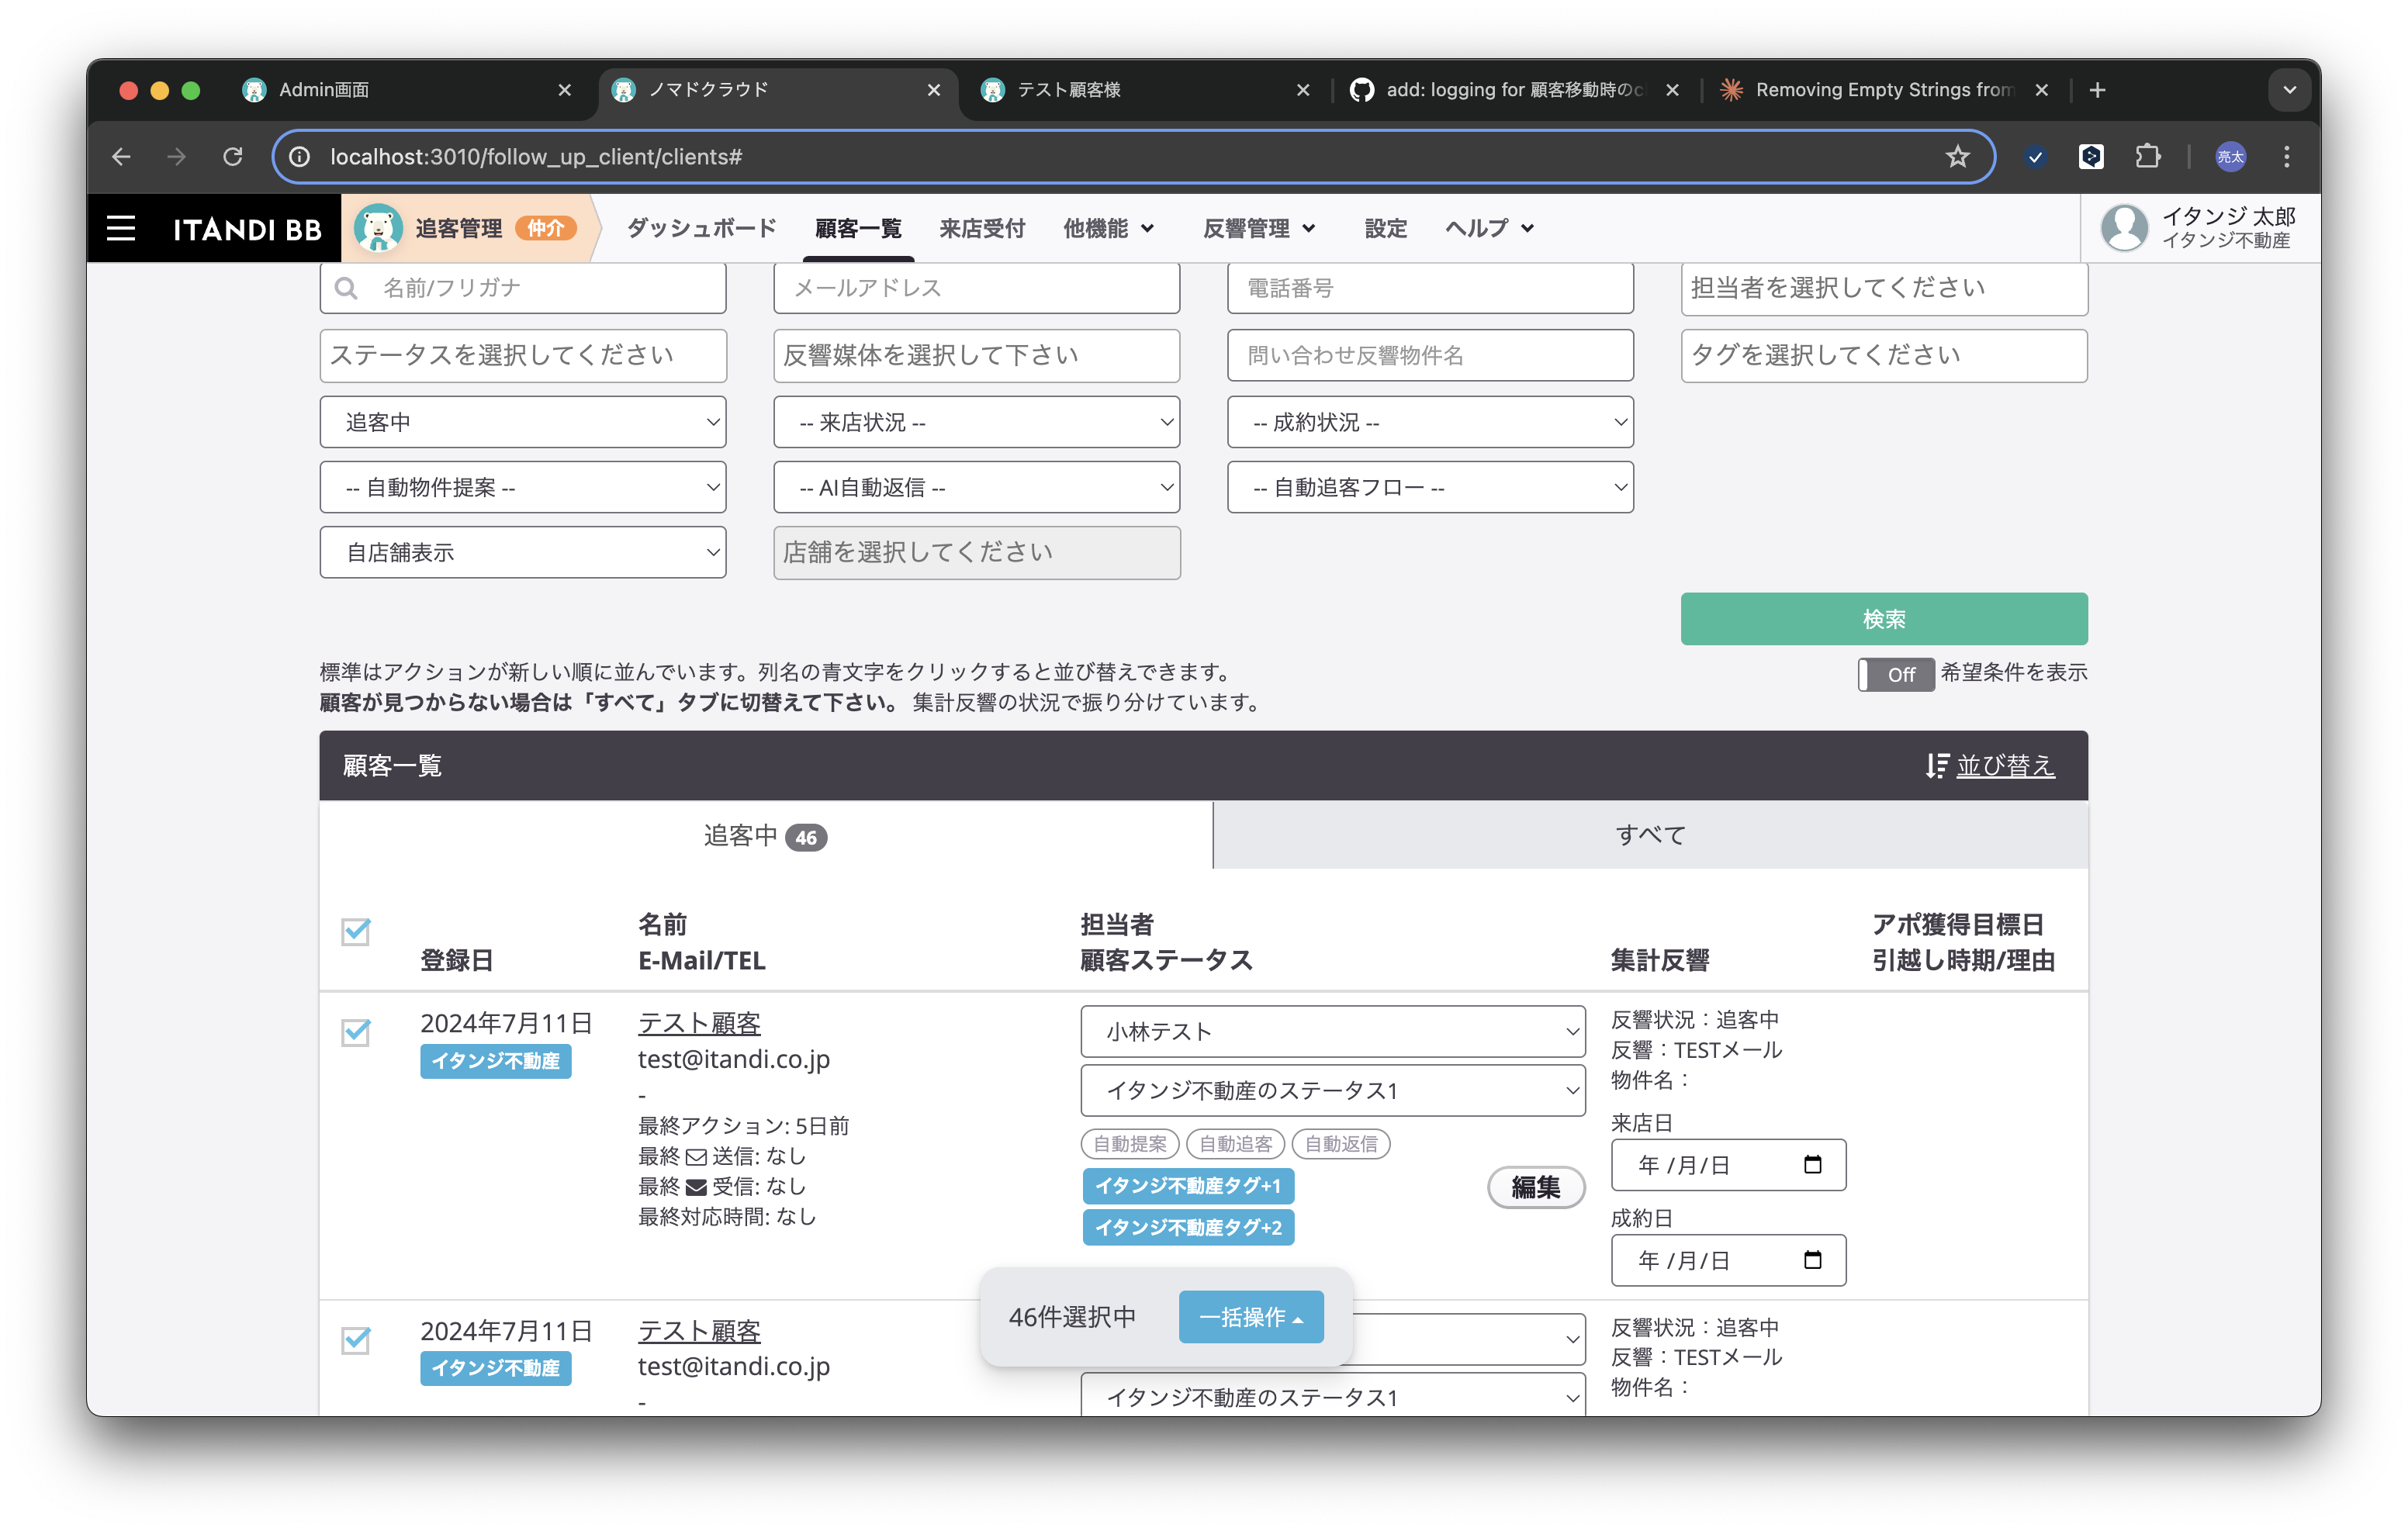This screenshot has width=2408, height=1531.
Task: Expand the 成約状況 dropdown
Action: [1431, 422]
